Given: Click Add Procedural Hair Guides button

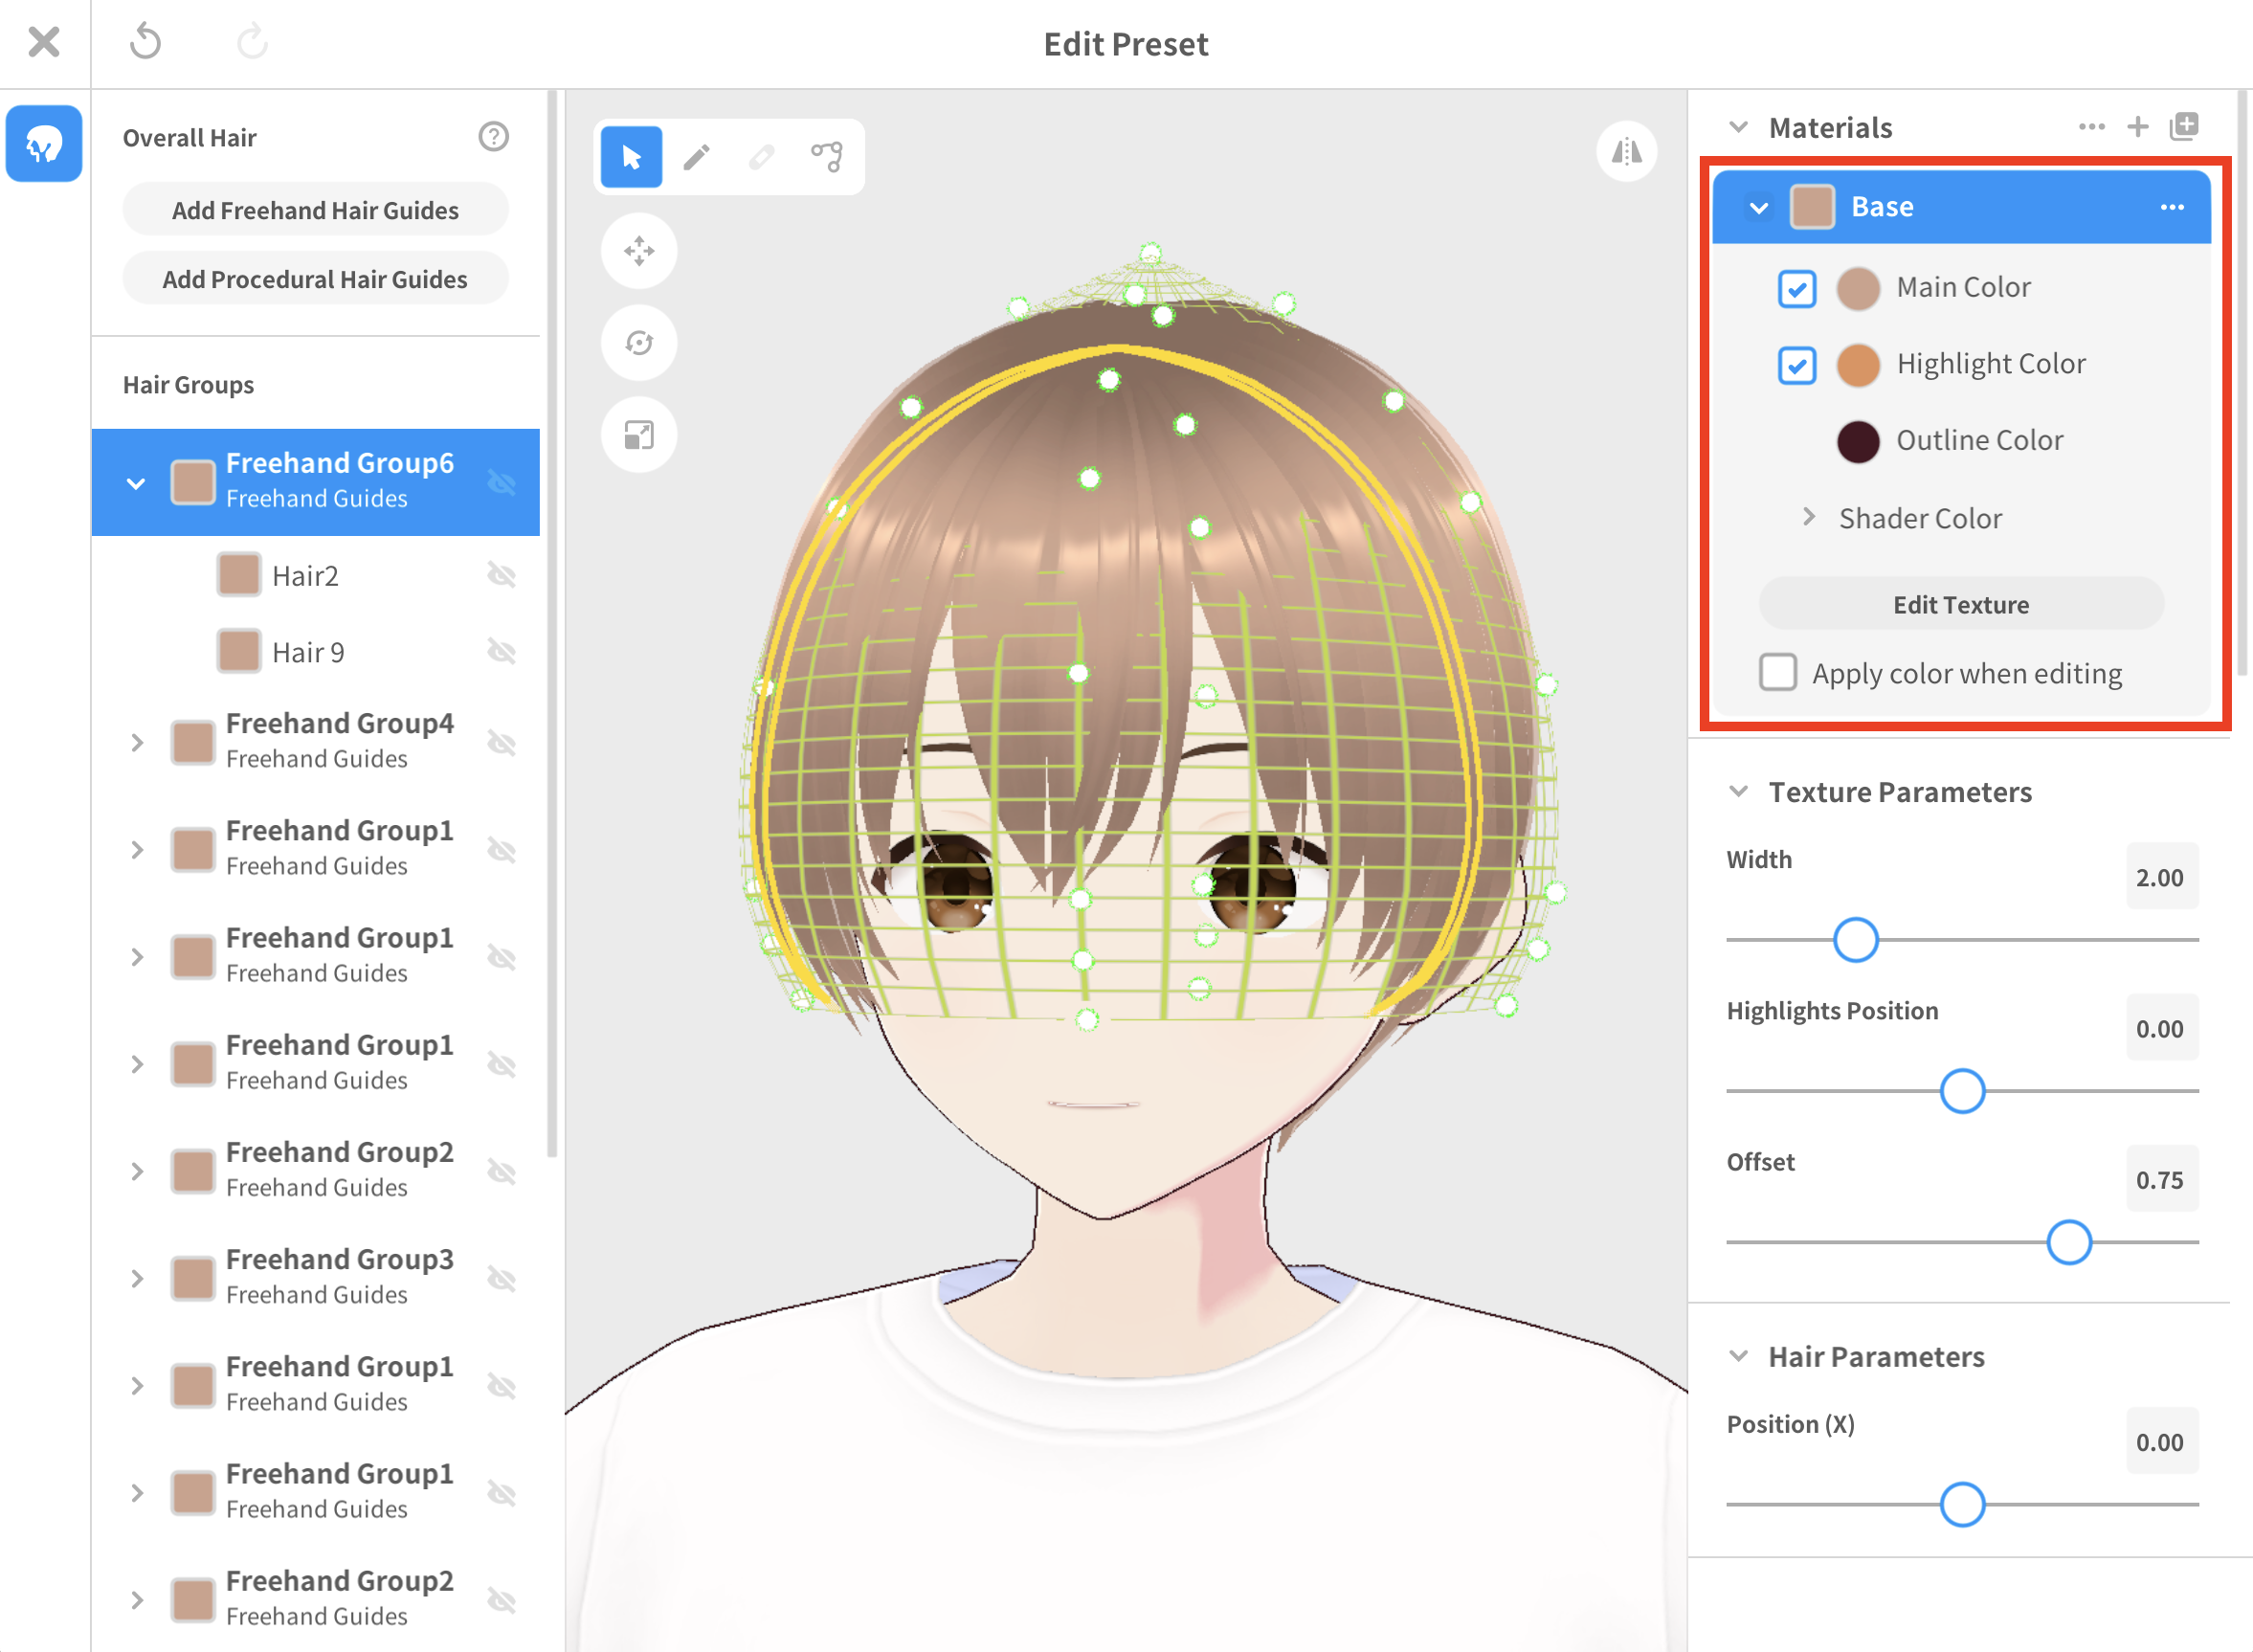Looking at the screenshot, I should pyautogui.click(x=315, y=279).
